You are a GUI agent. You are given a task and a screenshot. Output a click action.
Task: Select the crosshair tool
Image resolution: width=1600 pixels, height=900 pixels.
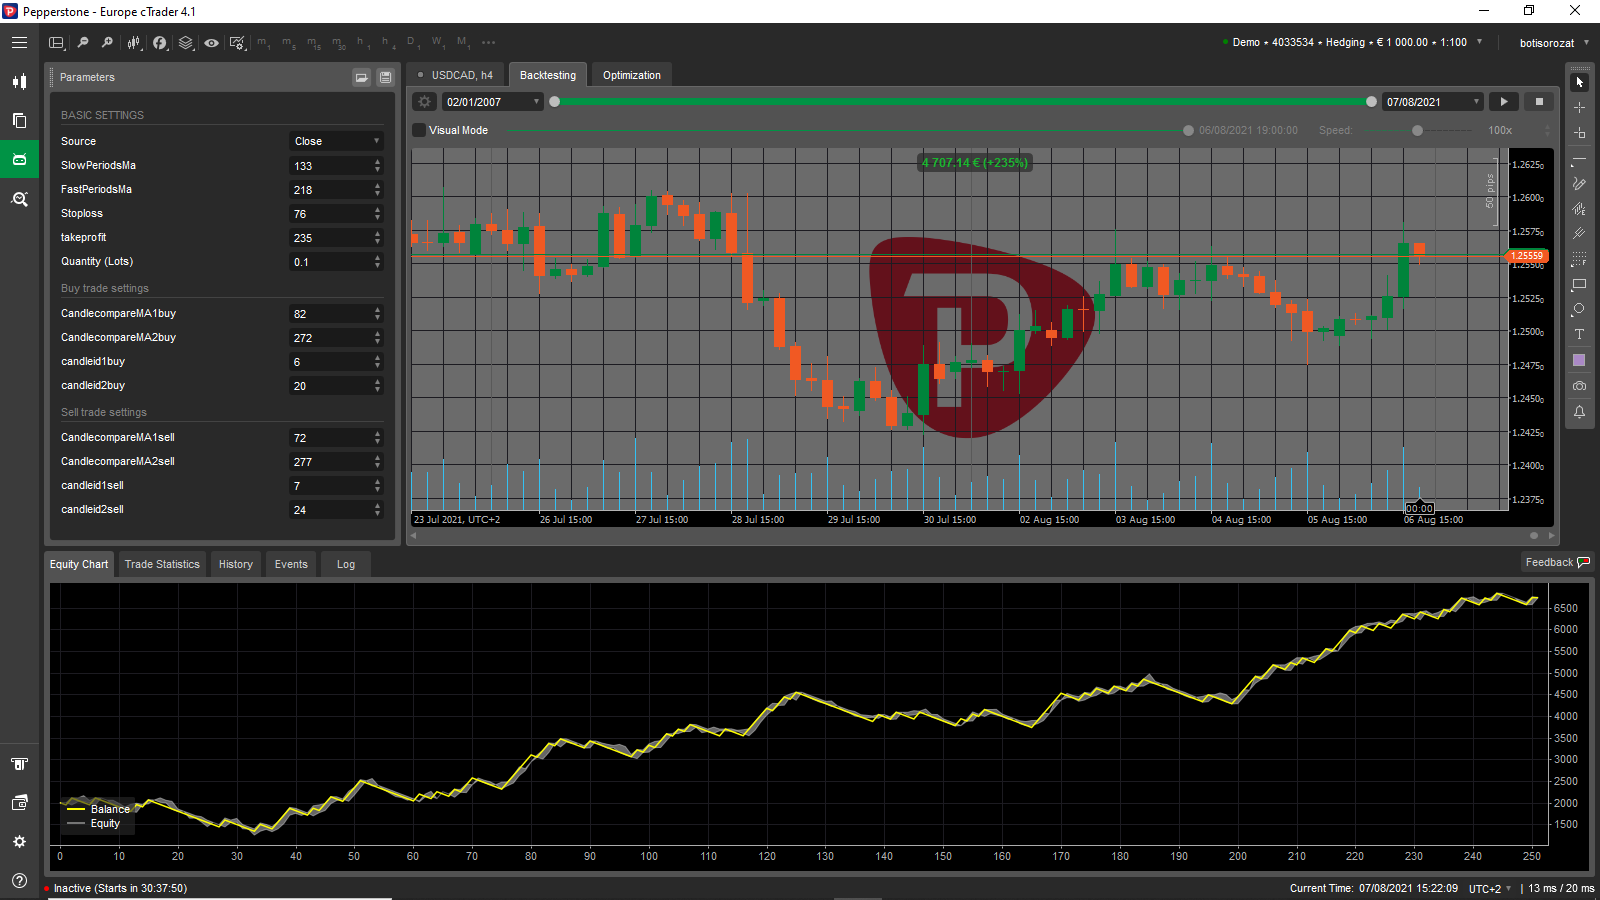pos(1579,107)
